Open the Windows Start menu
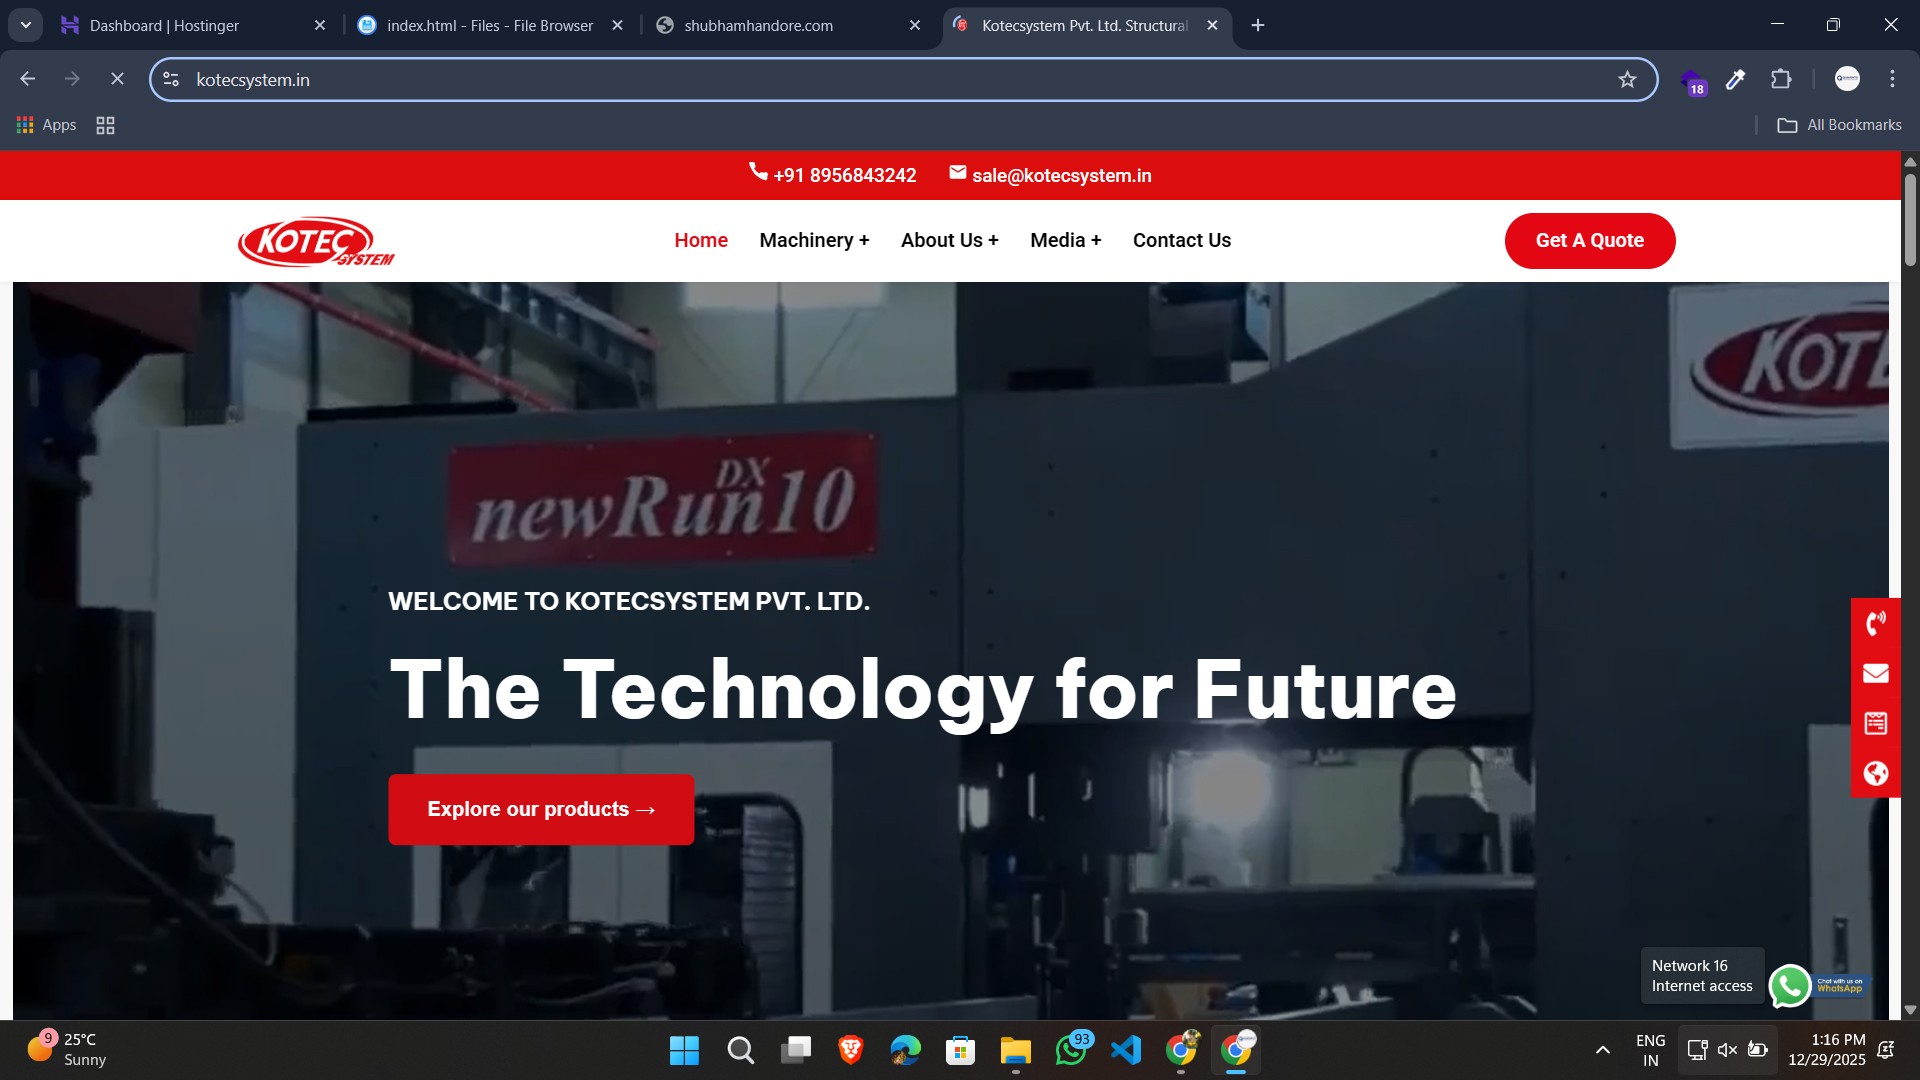Image resolution: width=1920 pixels, height=1080 pixels. click(x=684, y=1050)
